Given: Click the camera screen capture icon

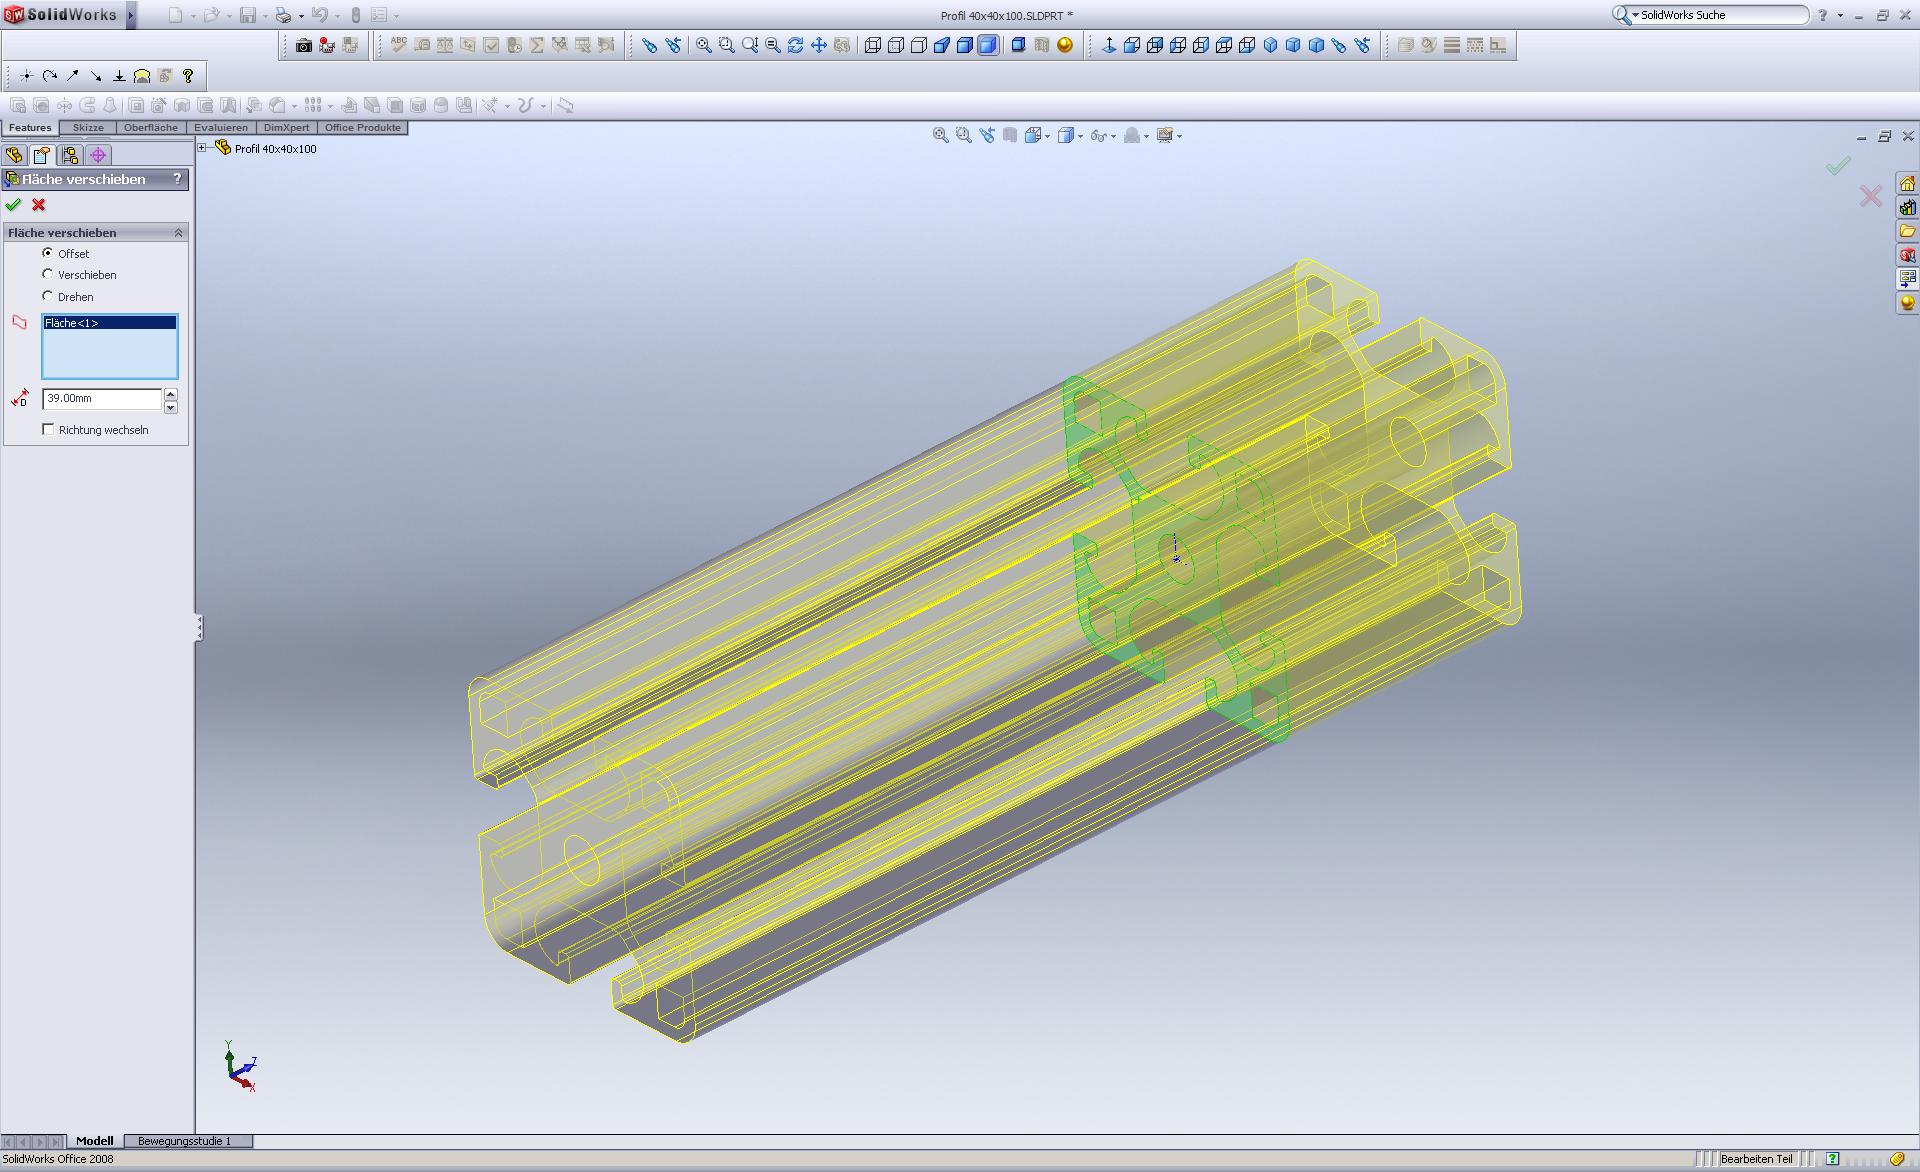Looking at the screenshot, I should [x=304, y=45].
